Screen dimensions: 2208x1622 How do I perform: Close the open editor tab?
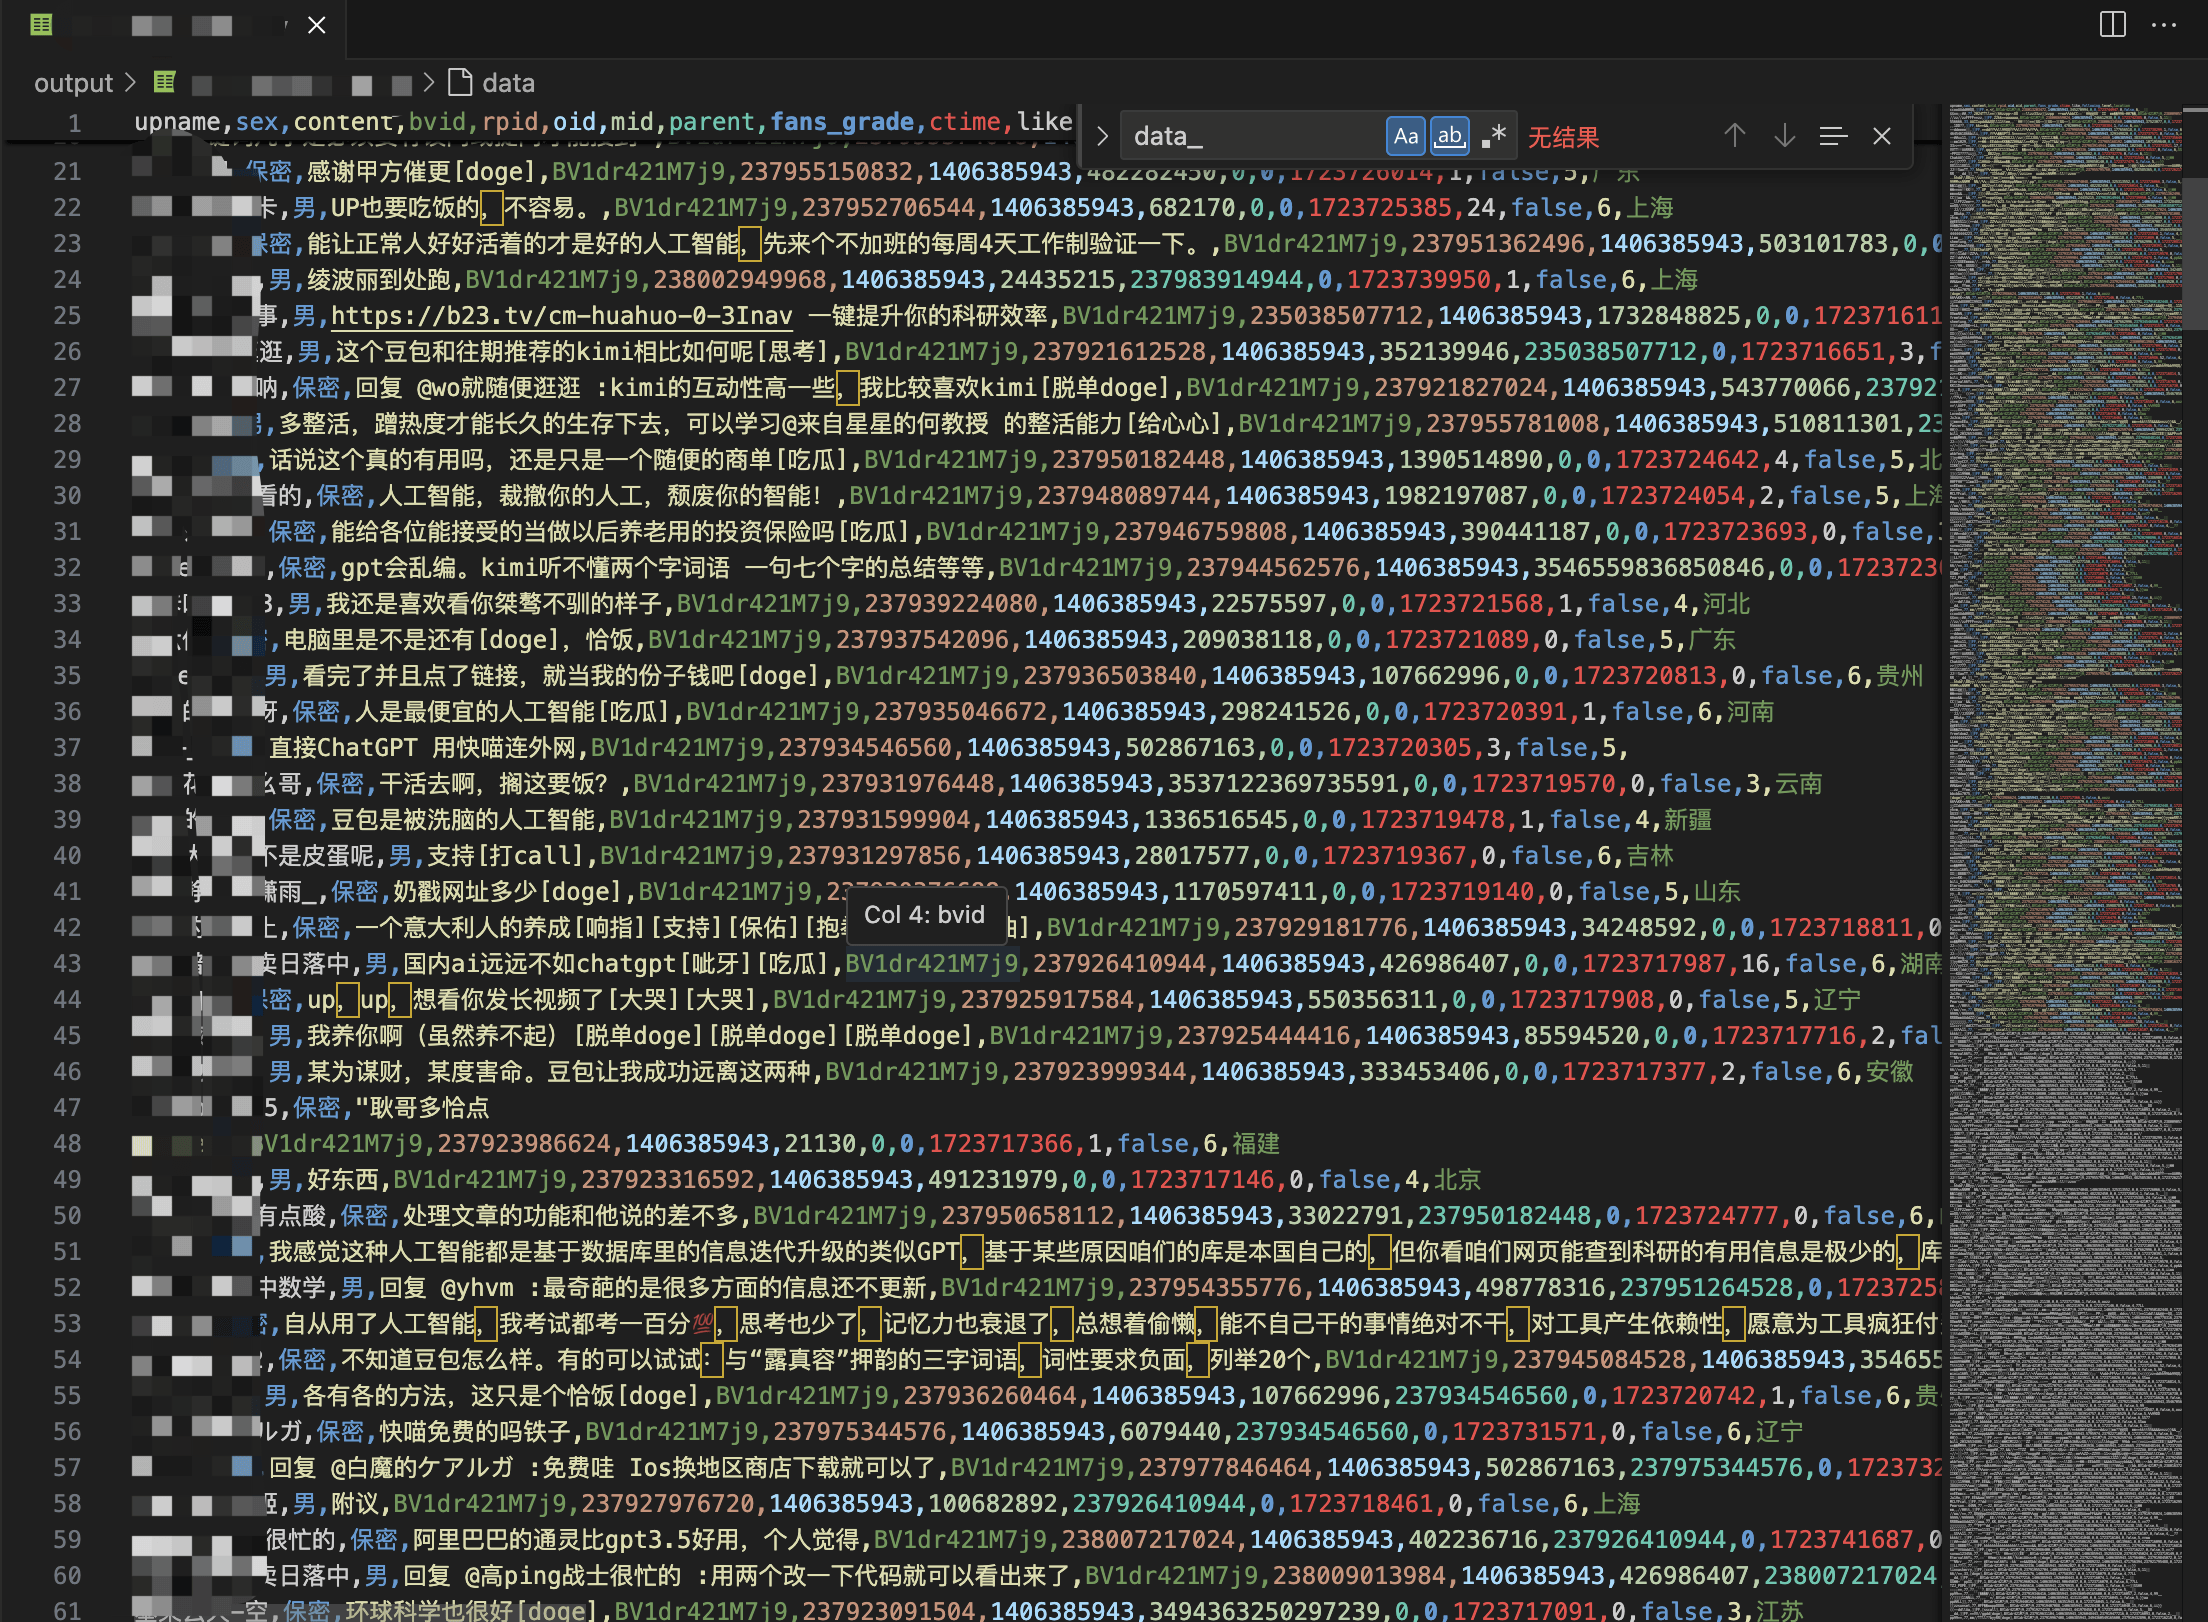pos(317,25)
